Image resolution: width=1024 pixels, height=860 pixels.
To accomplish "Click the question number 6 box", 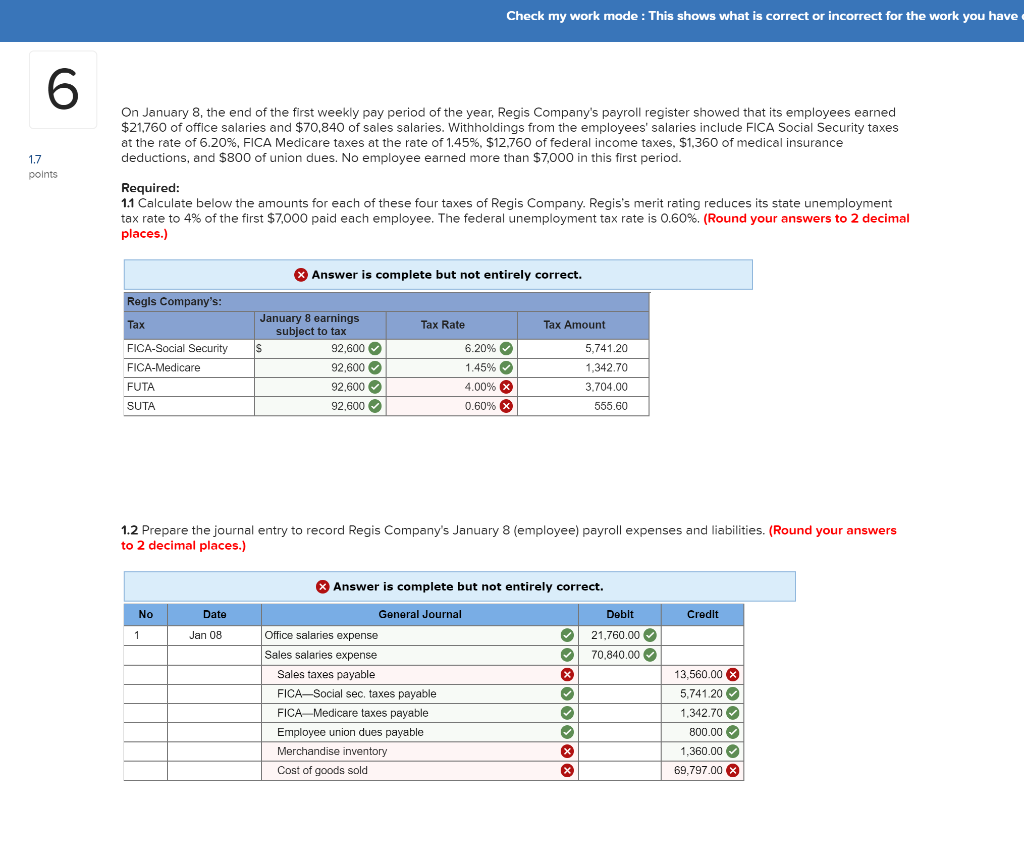I will click(x=63, y=89).
